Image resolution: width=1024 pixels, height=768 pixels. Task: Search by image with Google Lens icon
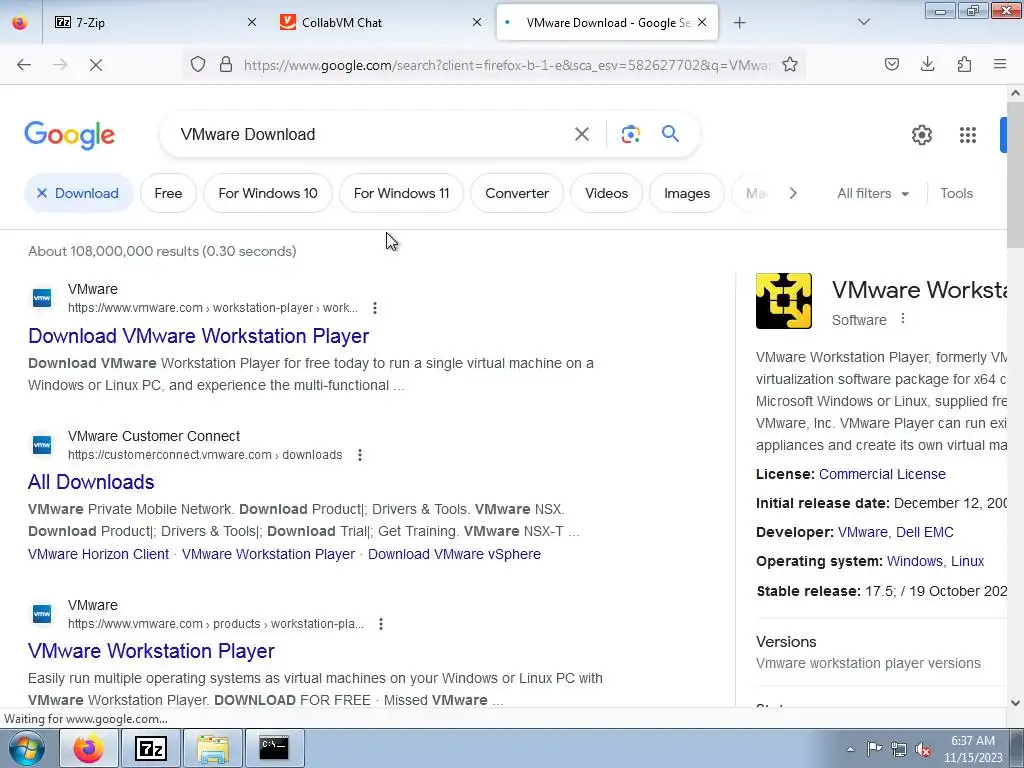pyautogui.click(x=630, y=135)
